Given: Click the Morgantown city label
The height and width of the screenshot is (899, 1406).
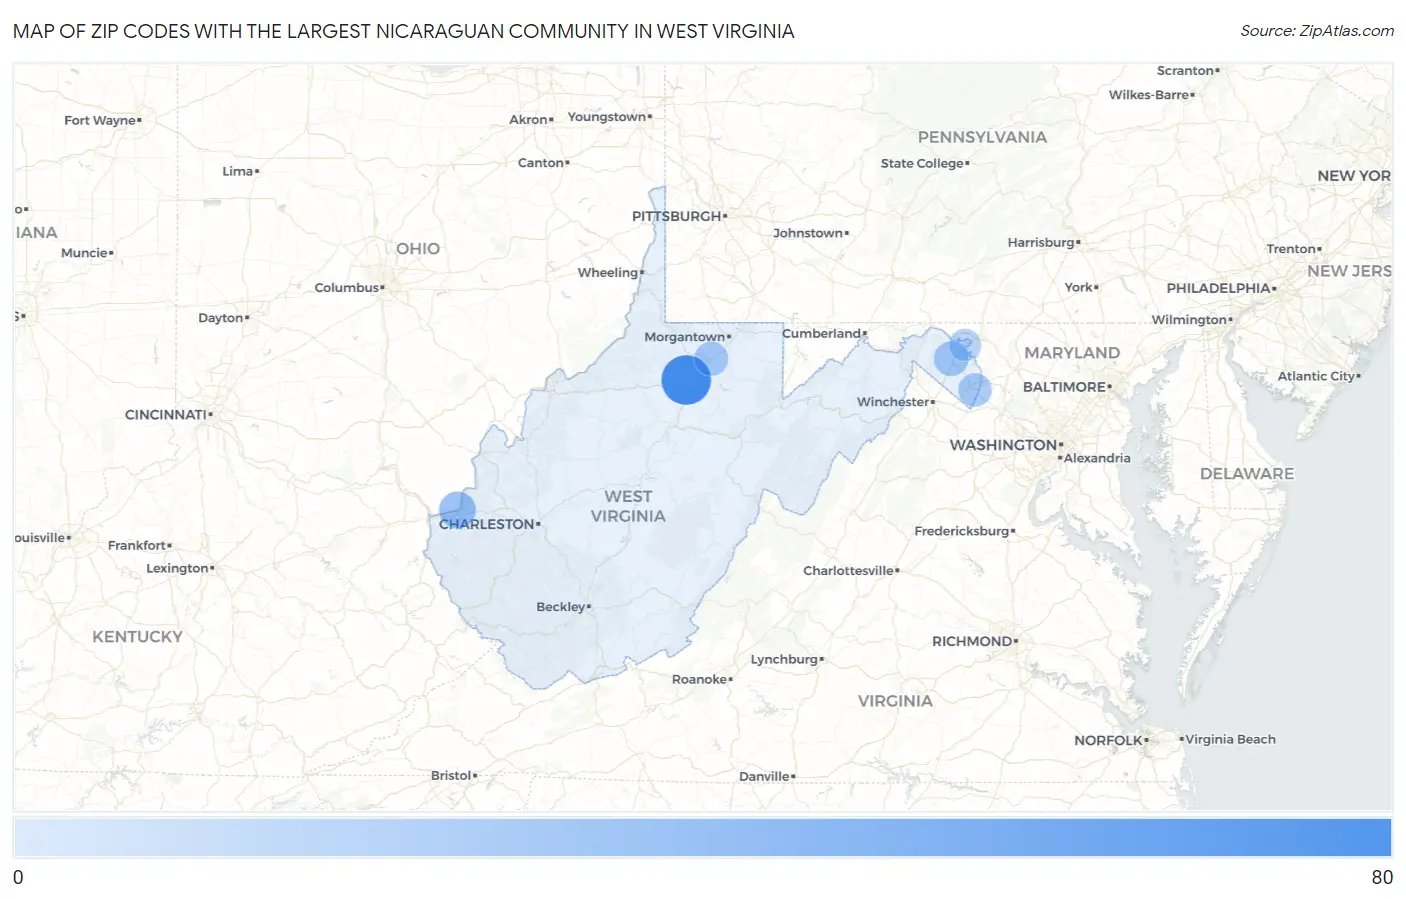Looking at the screenshot, I should point(685,337).
